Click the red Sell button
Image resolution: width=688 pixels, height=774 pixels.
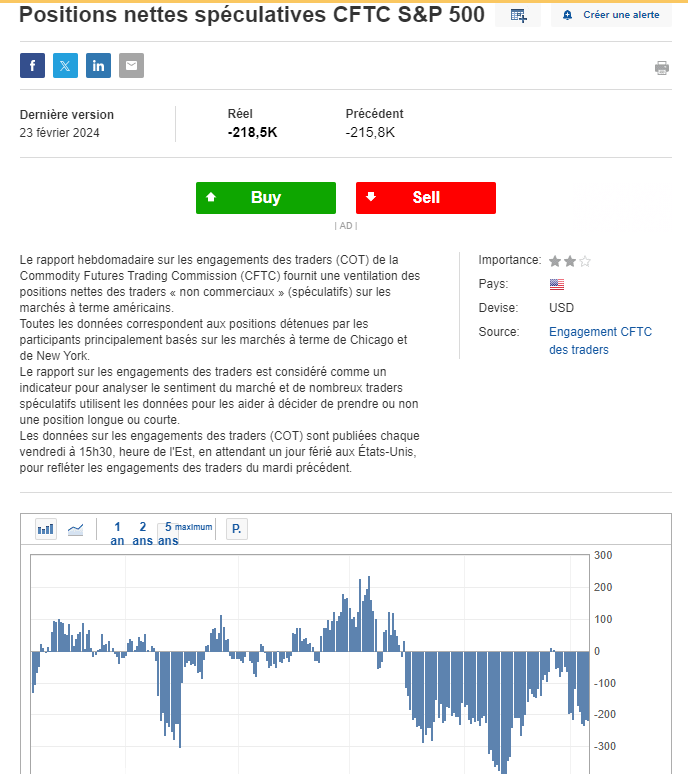pyautogui.click(x=426, y=198)
